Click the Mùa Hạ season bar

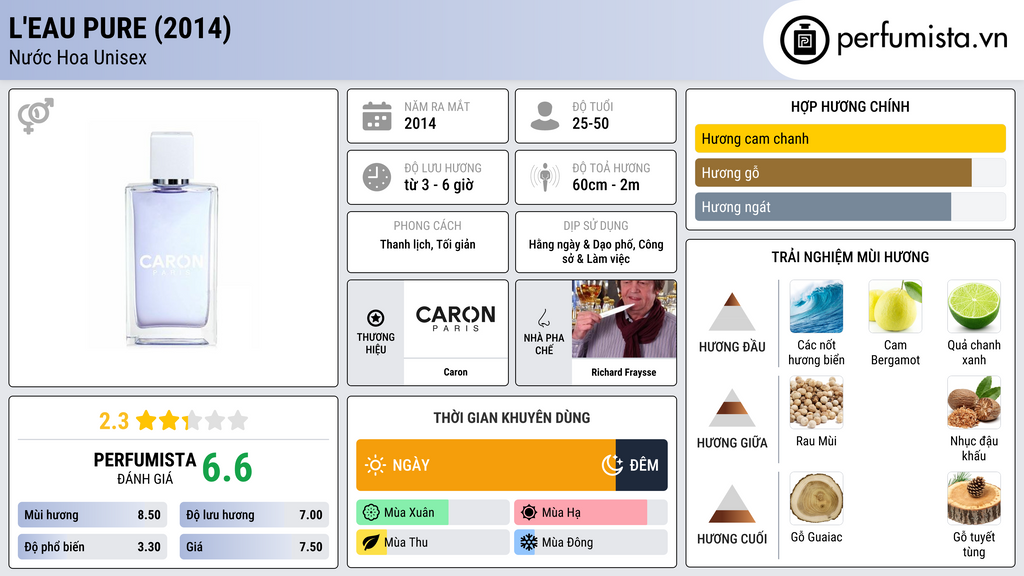(x=590, y=513)
